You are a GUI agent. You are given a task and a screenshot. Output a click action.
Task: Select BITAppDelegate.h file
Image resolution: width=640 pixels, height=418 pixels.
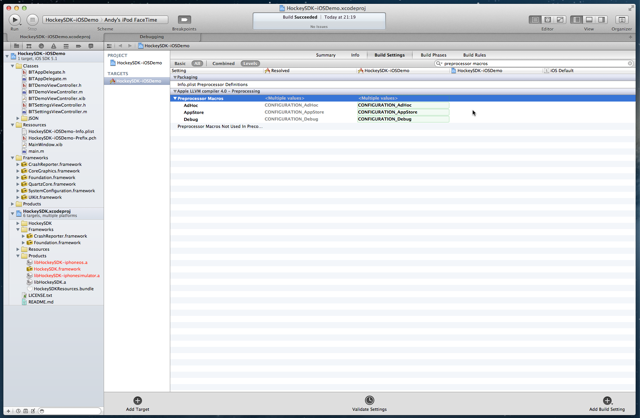[47, 72]
